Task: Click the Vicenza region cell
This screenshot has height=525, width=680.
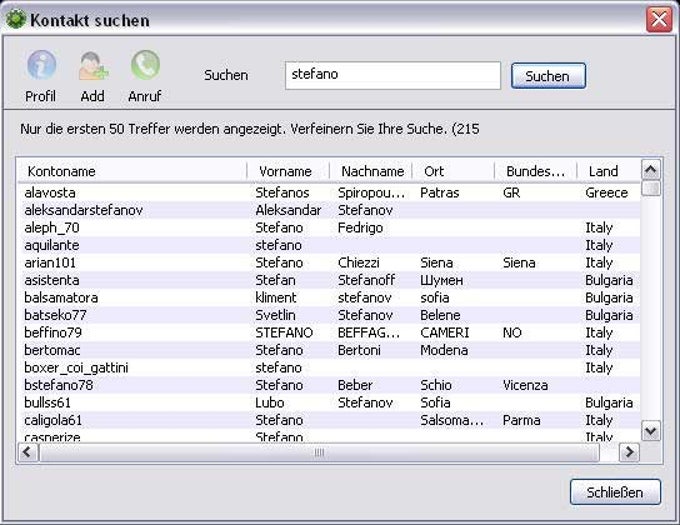Action: (x=525, y=385)
